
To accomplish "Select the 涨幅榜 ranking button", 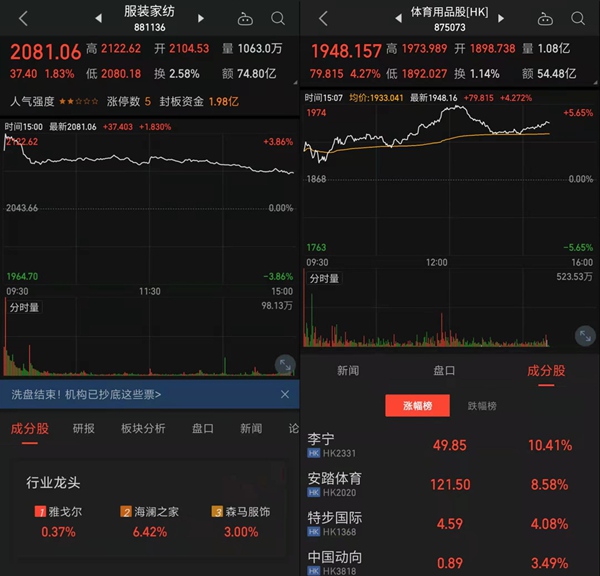I will coord(417,406).
